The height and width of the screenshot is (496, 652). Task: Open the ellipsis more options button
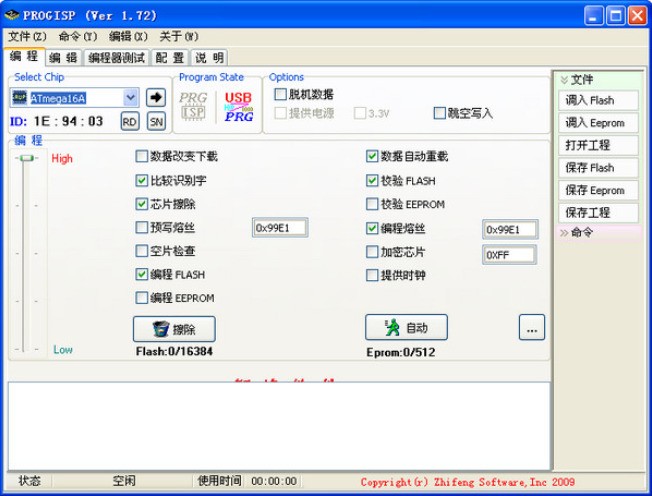pos(532,327)
